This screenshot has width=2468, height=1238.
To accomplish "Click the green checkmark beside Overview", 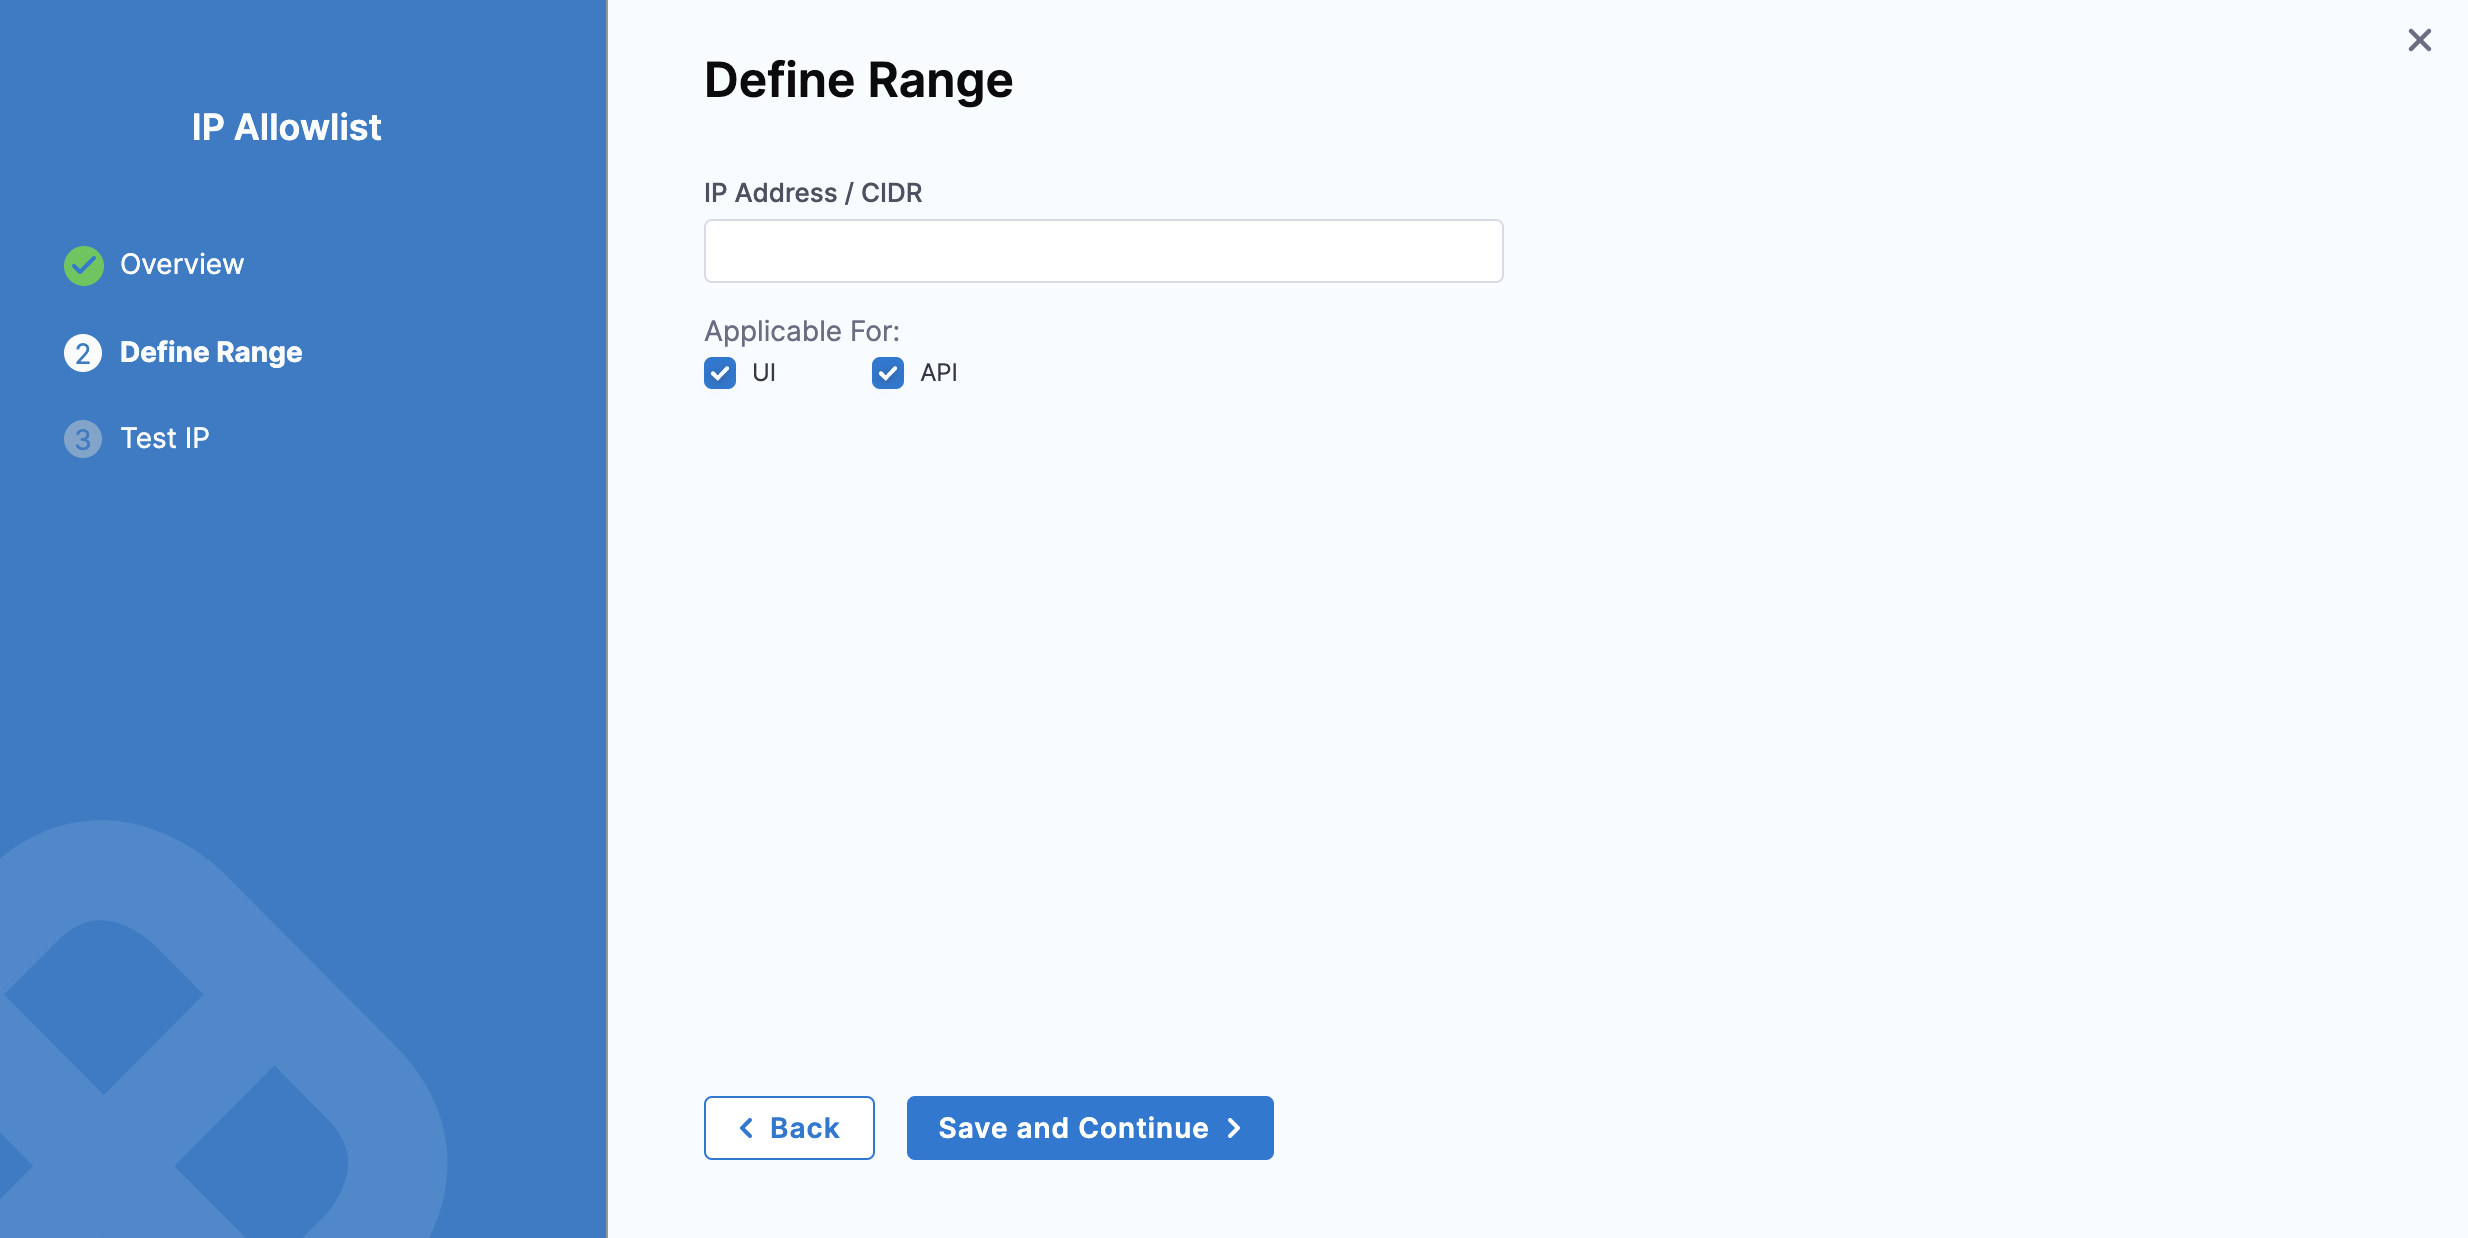I will click(84, 265).
